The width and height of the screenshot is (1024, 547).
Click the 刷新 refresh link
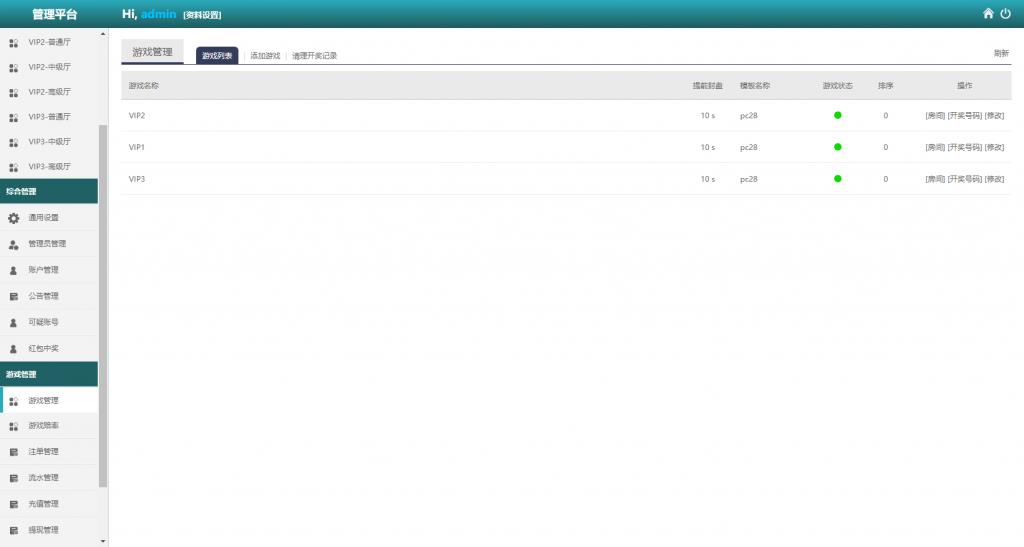1001,54
